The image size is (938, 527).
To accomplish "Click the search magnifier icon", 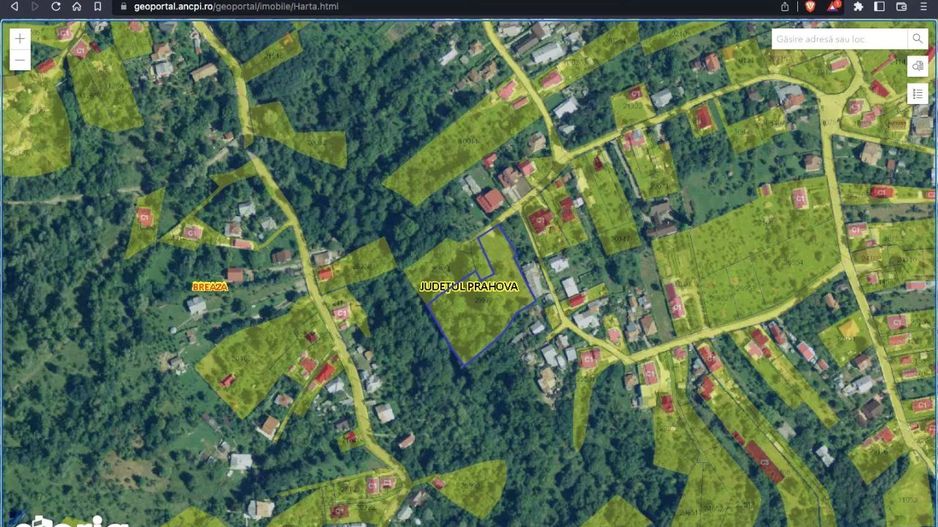I will tap(917, 39).
